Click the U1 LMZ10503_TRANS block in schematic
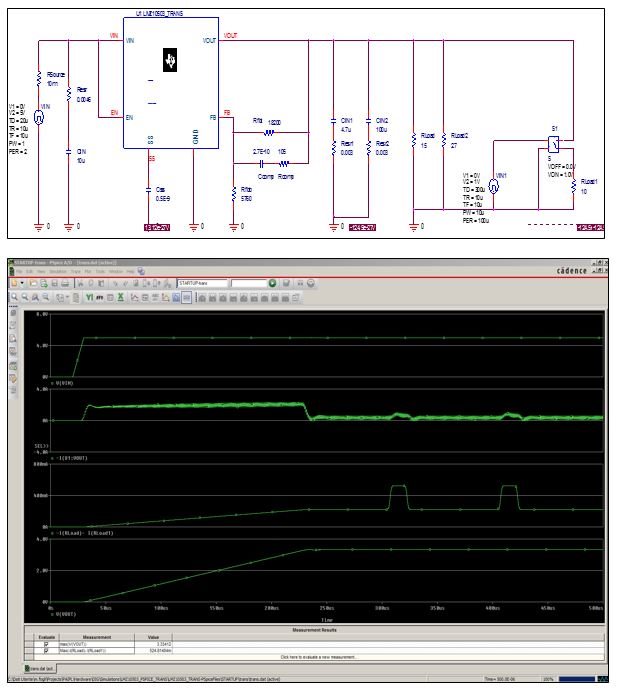 coord(171,83)
